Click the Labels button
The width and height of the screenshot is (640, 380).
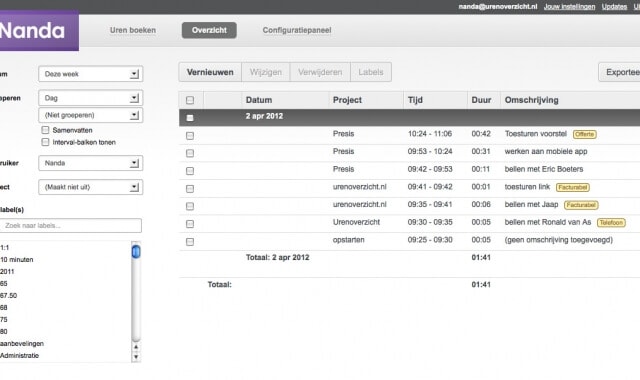(371, 72)
